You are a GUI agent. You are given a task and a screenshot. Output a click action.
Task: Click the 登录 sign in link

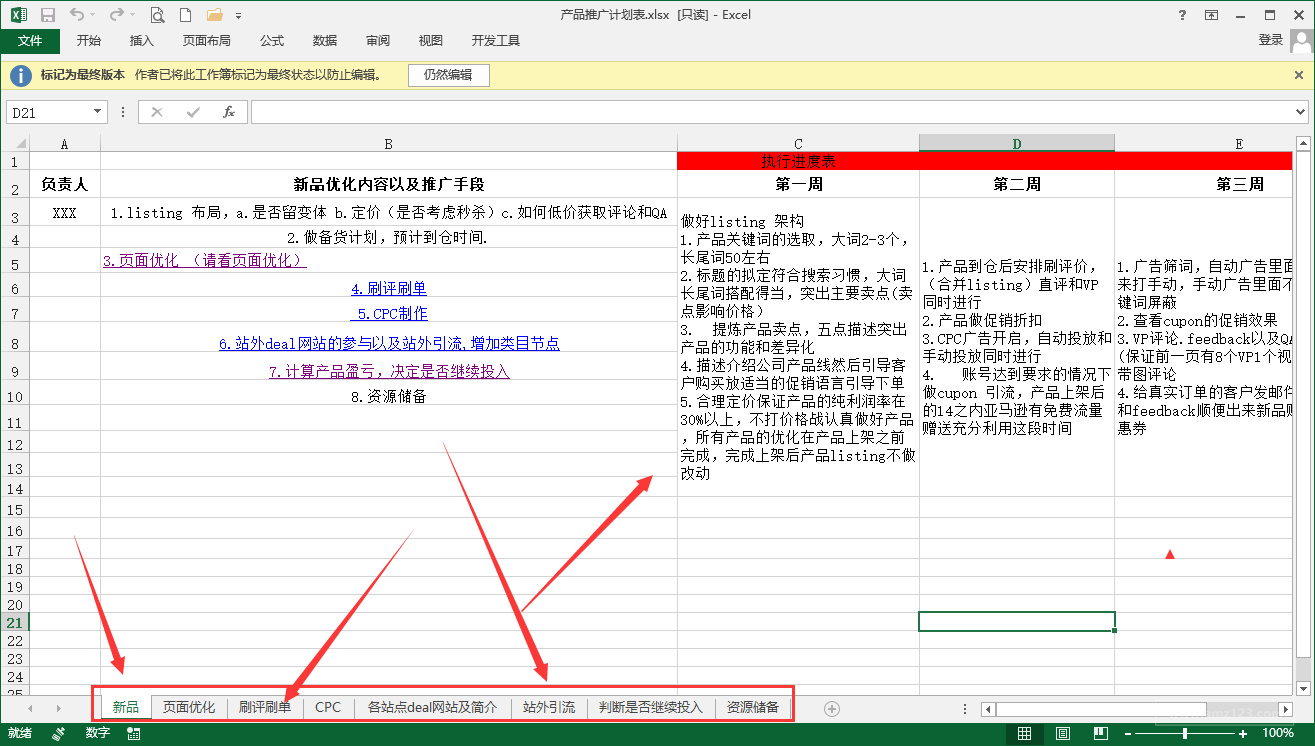pos(1270,40)
